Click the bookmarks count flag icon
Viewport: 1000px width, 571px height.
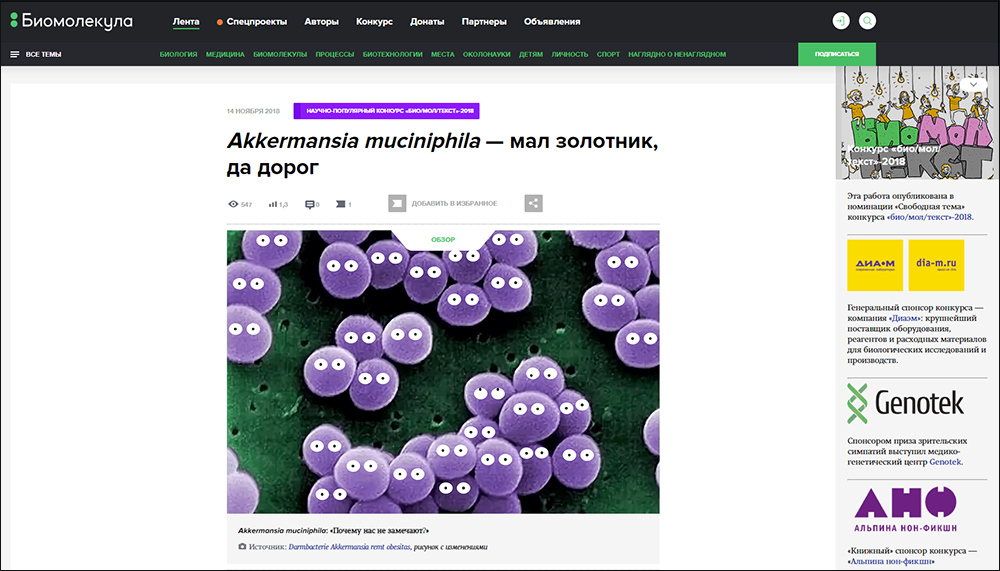pos(341,204)
